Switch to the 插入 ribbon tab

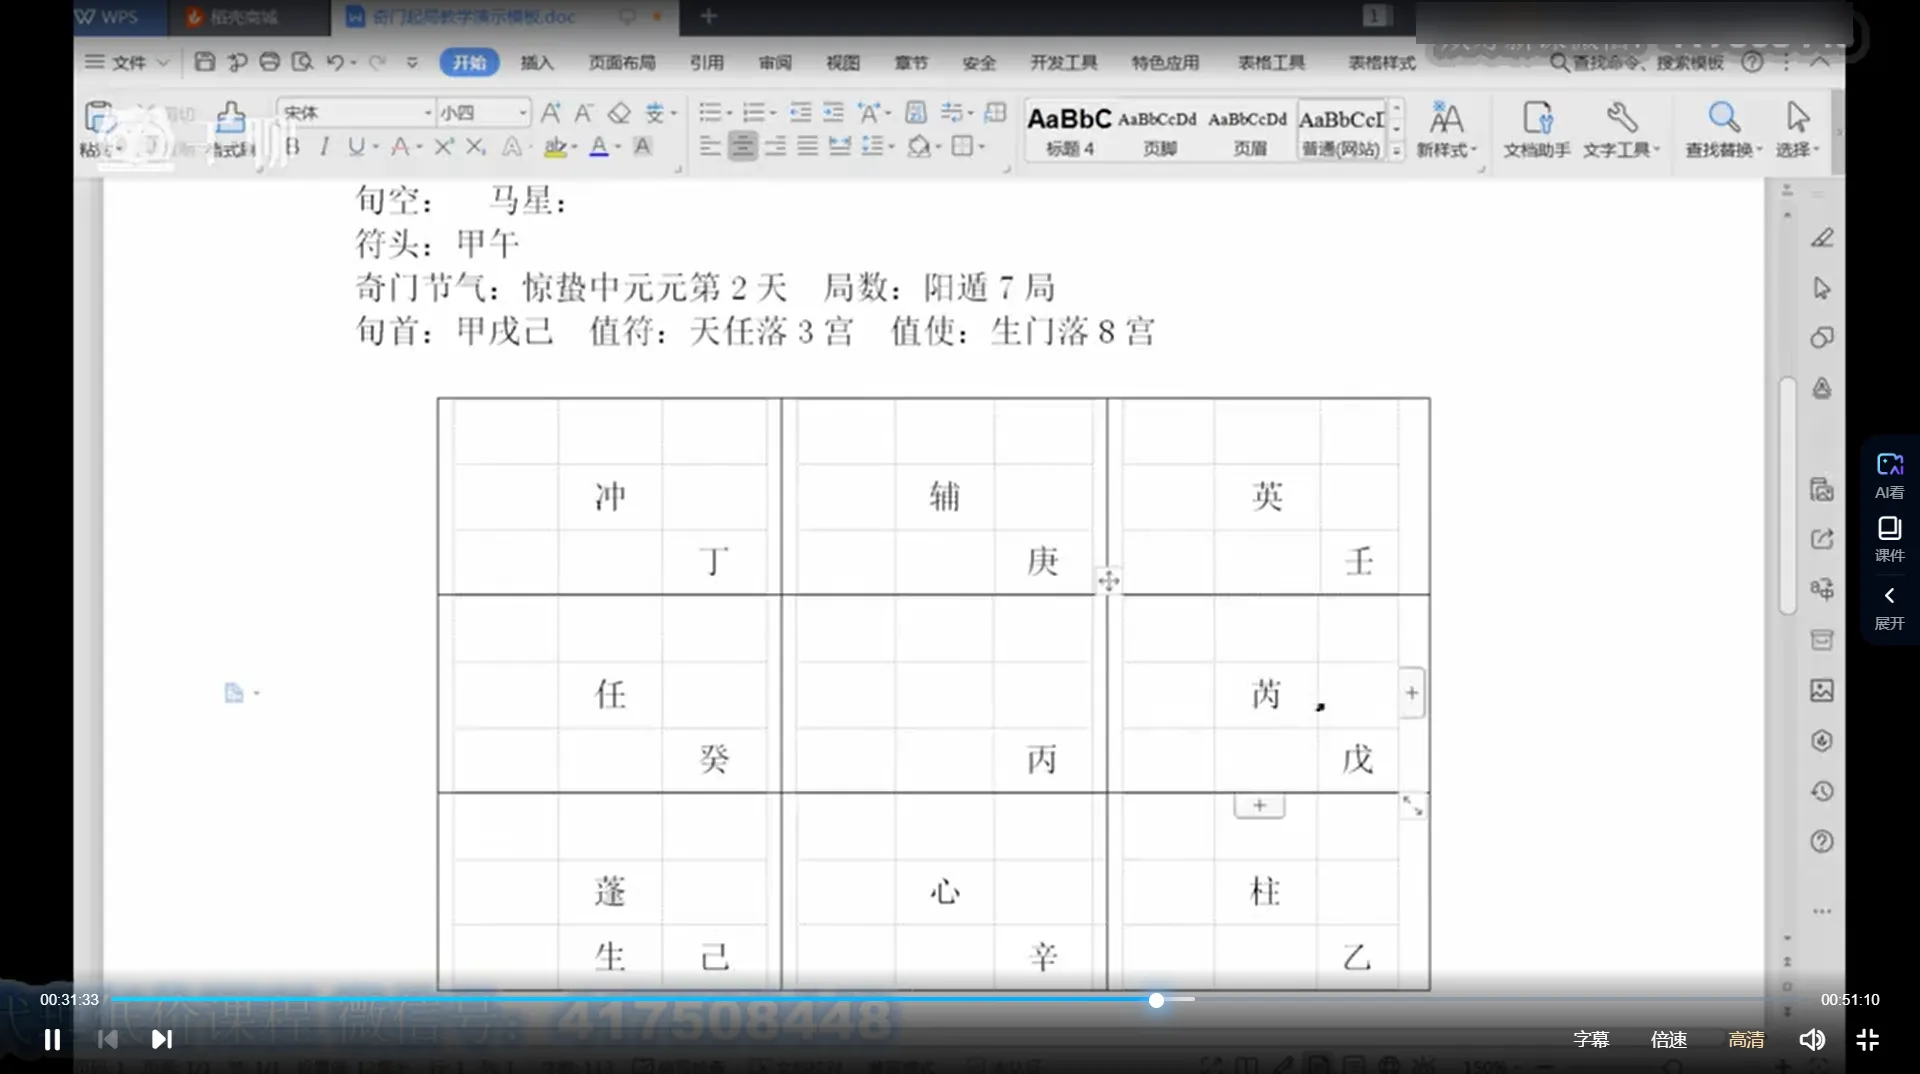pyautogui.click(x=537, y=63)
